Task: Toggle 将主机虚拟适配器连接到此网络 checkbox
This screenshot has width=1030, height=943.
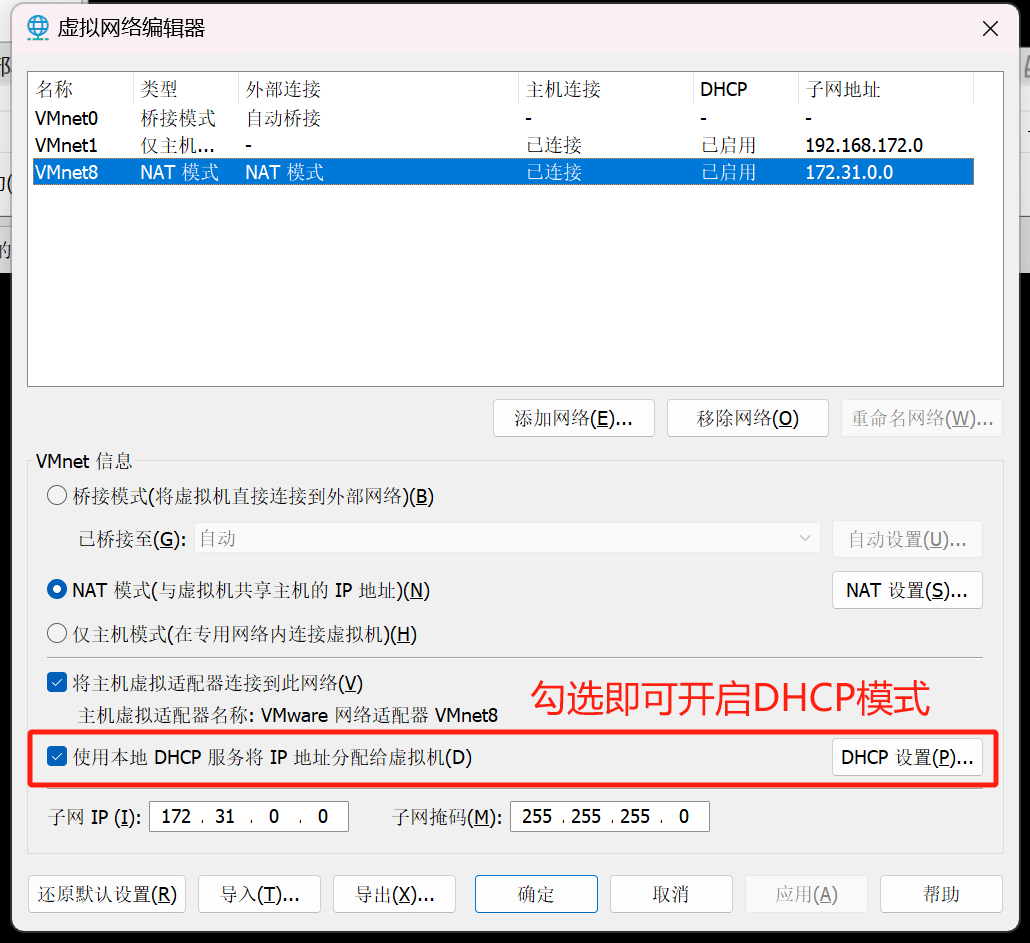Action: 57,682
